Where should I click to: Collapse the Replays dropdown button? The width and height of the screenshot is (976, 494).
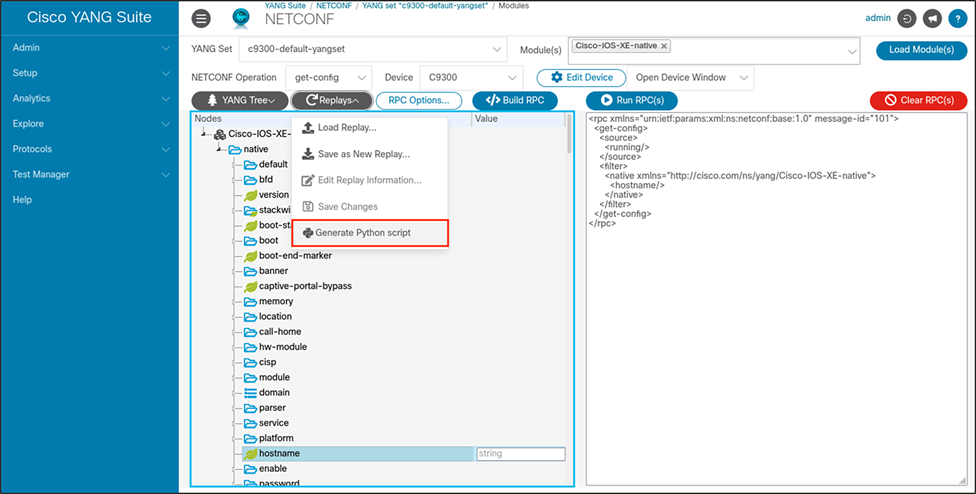coord(332,100)
